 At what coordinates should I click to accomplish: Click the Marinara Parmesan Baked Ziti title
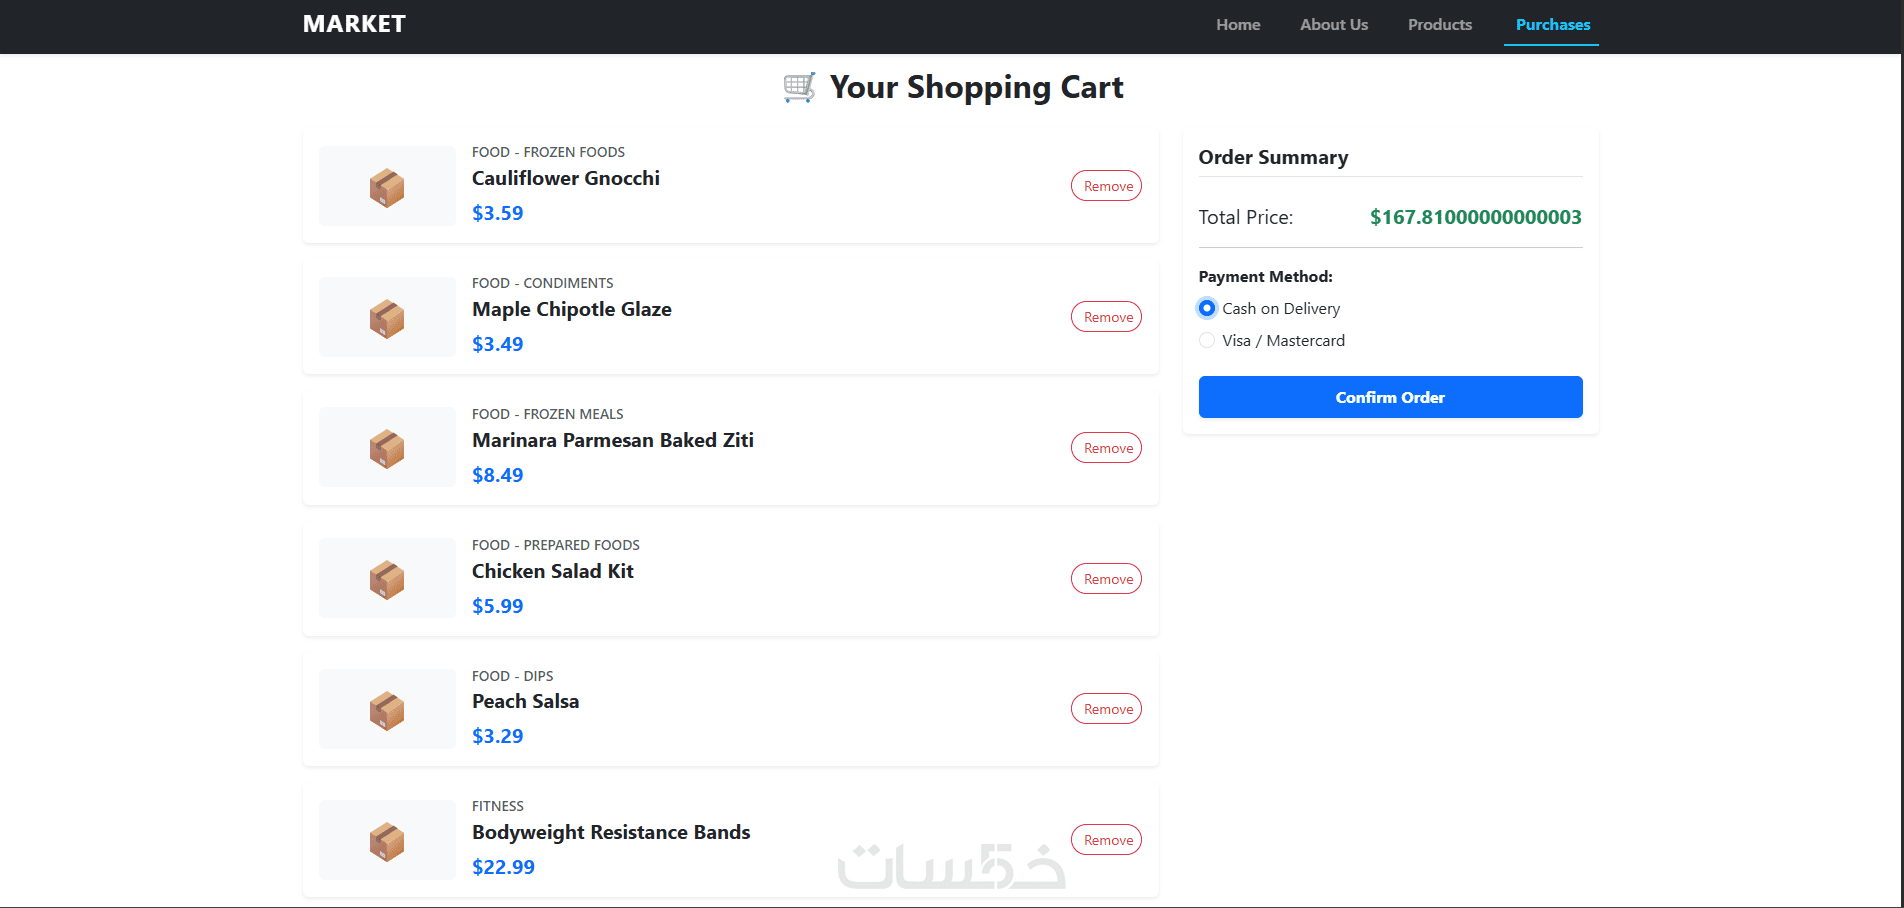tap(612, 440)
